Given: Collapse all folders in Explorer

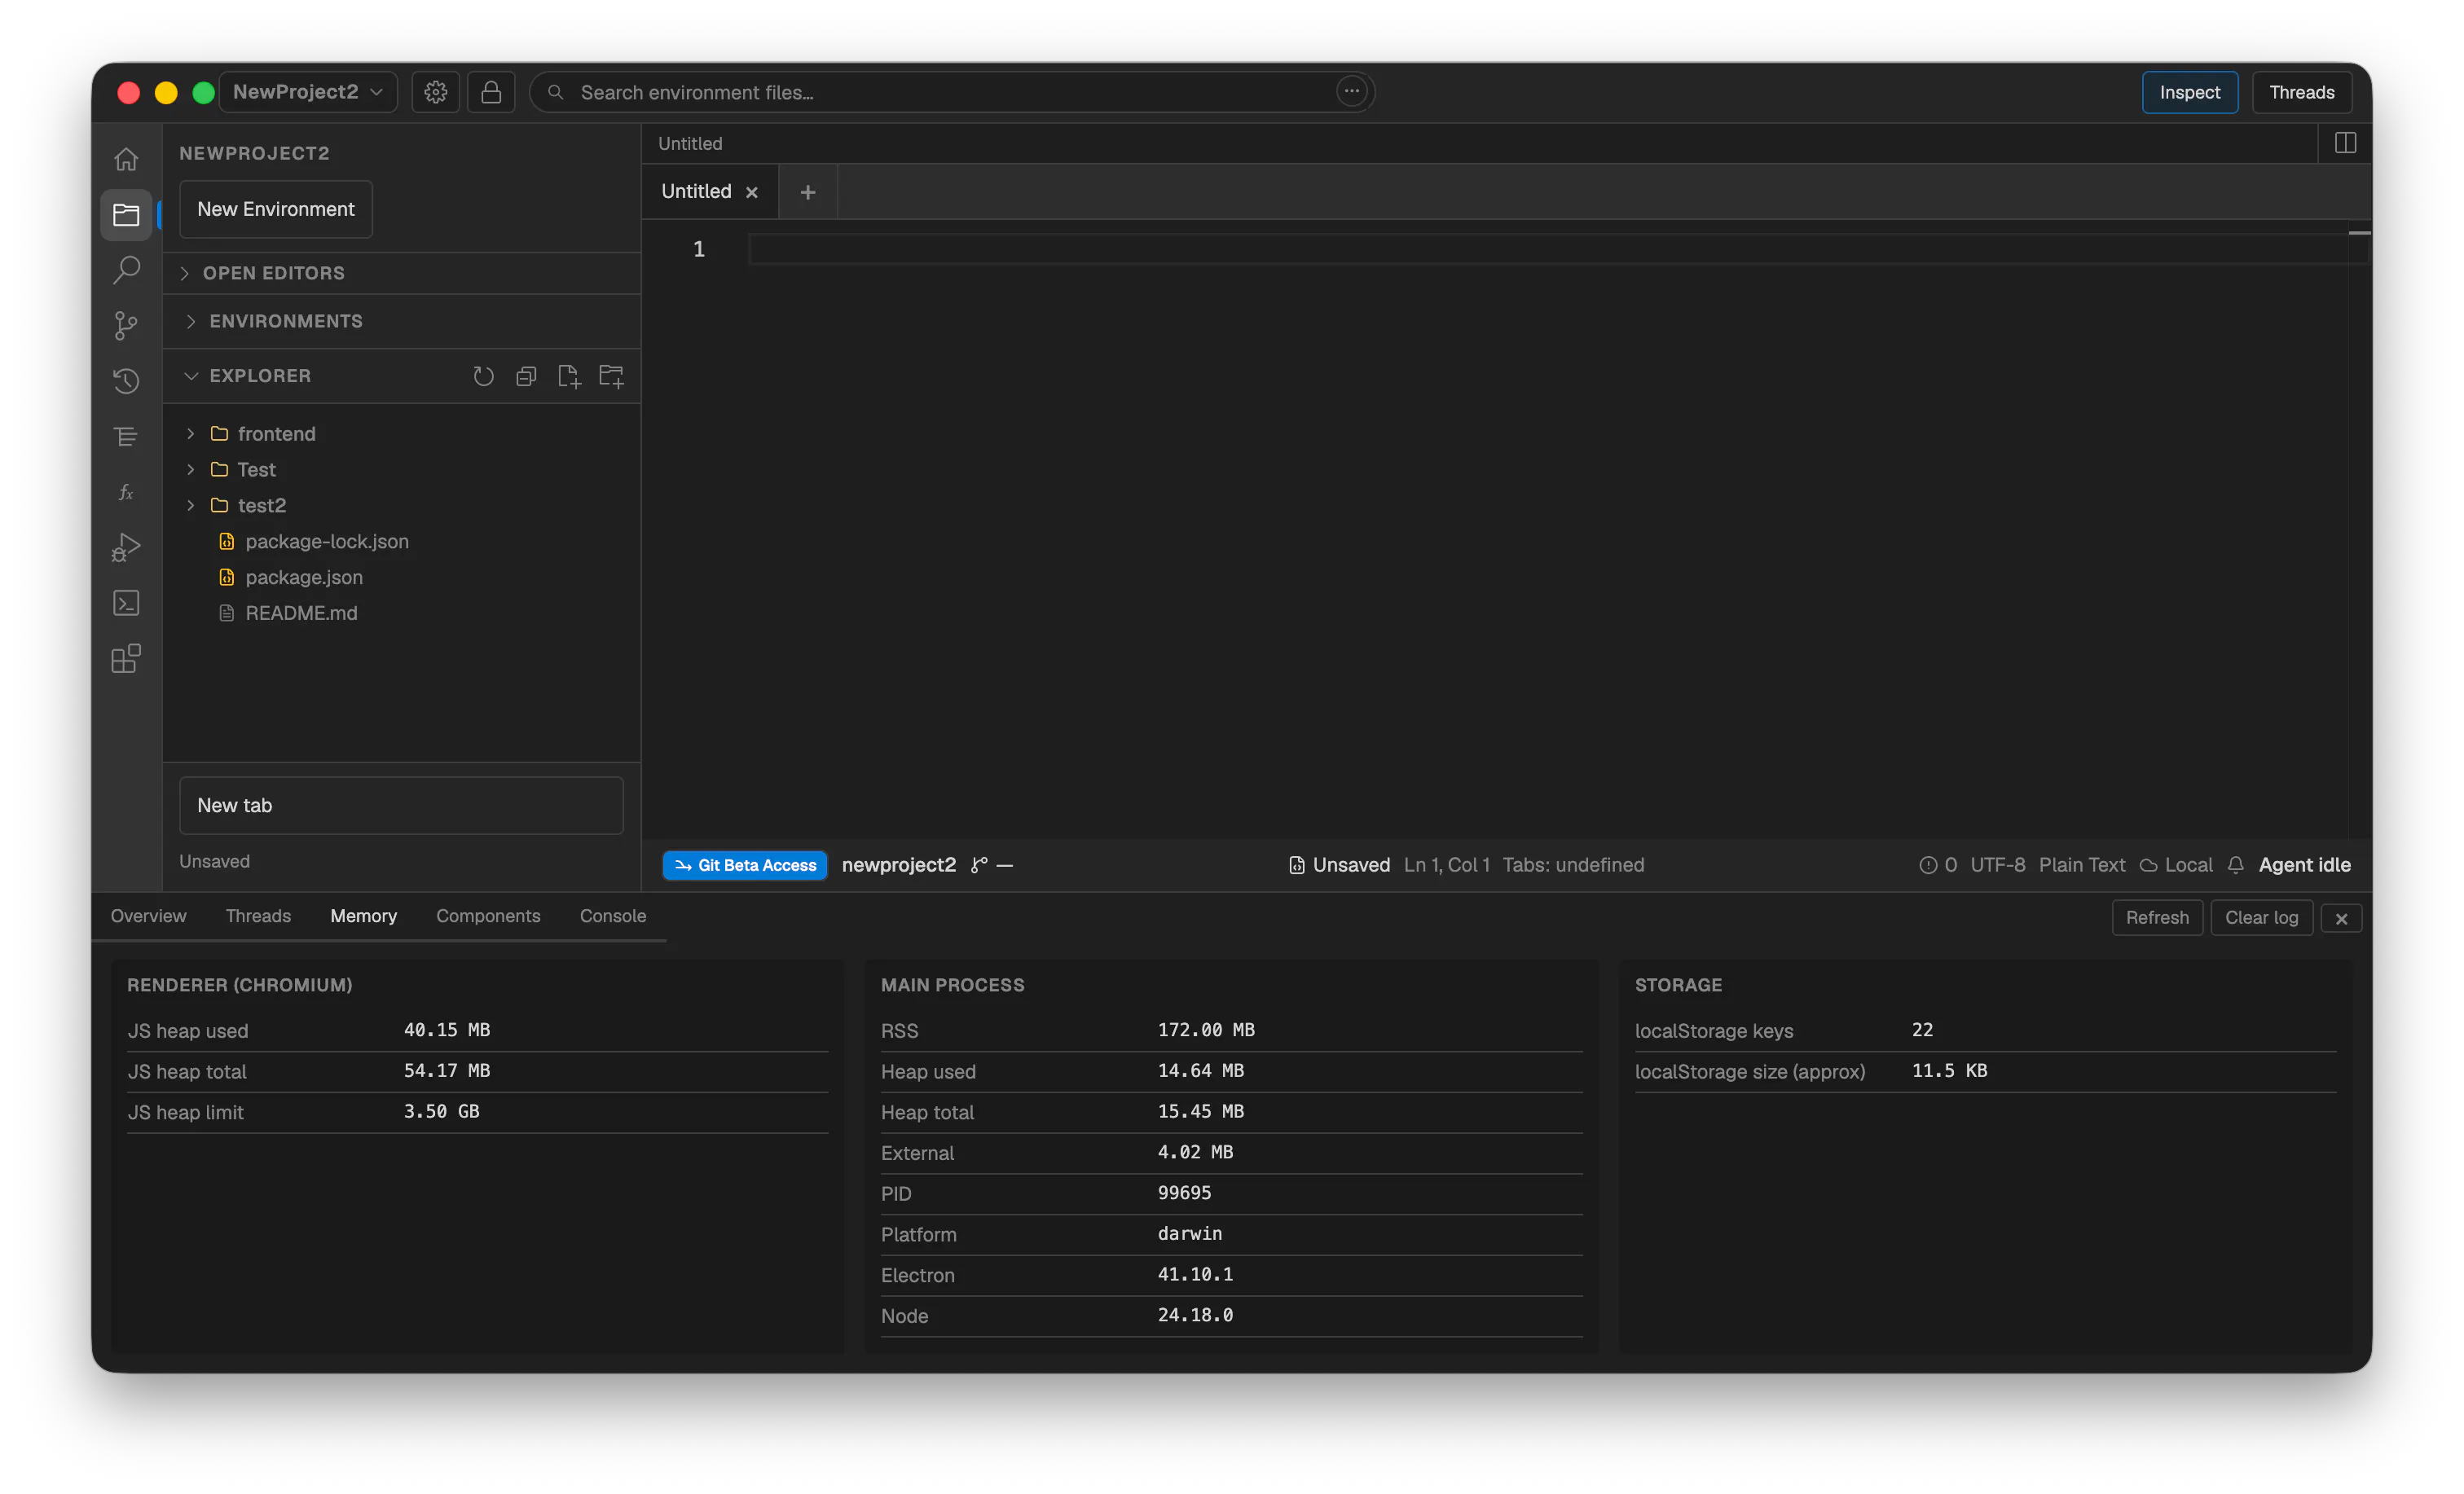Looking at the screenshot, I should point(526,376).
